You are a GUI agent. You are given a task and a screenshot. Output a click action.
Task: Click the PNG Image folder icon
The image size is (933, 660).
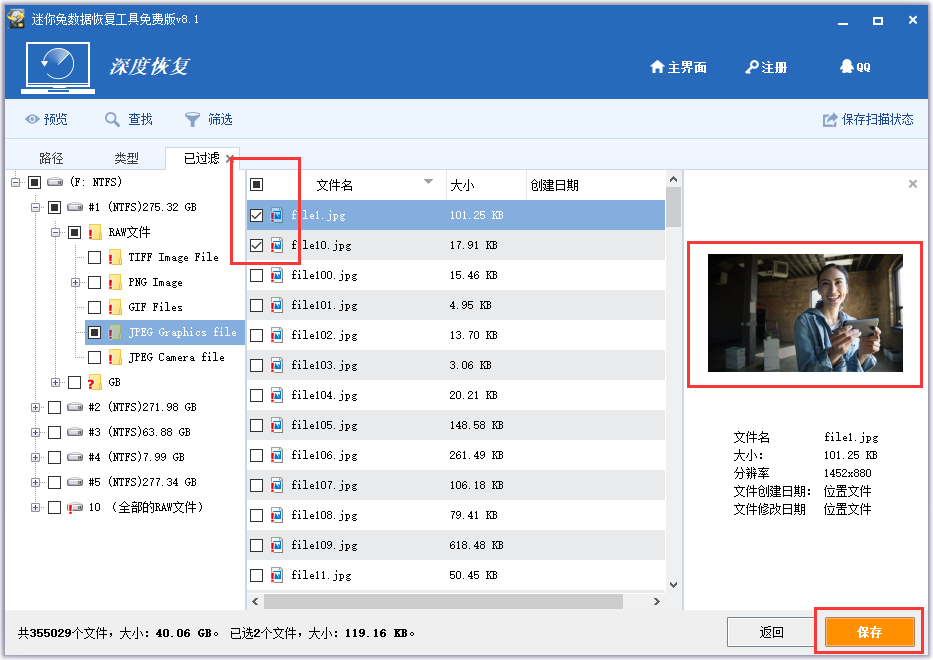(115, 282)
